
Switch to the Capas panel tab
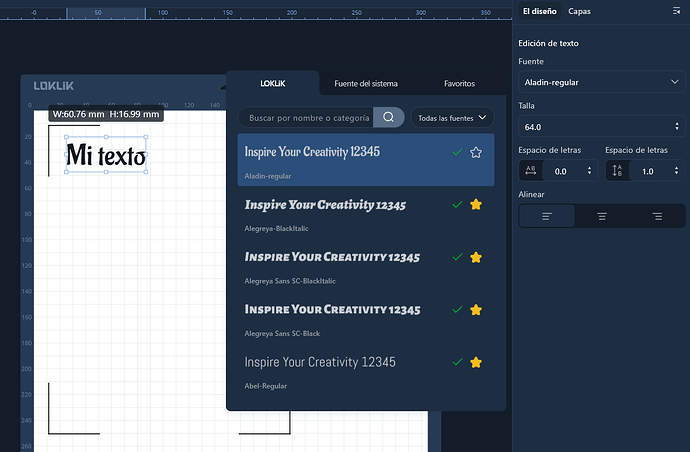click(578, 11)
